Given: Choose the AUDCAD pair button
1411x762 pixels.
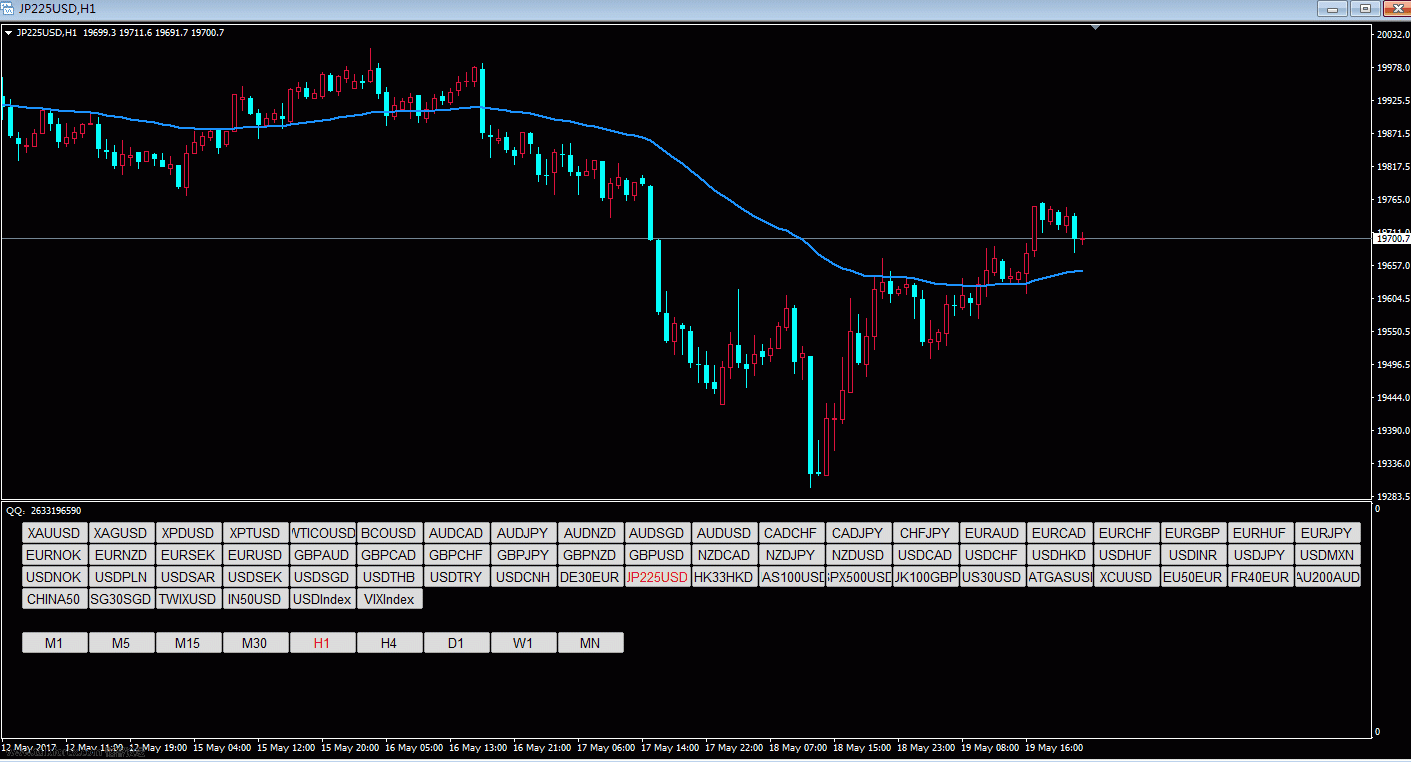Looking at the screenshot, I should click(x=456, y=533).
